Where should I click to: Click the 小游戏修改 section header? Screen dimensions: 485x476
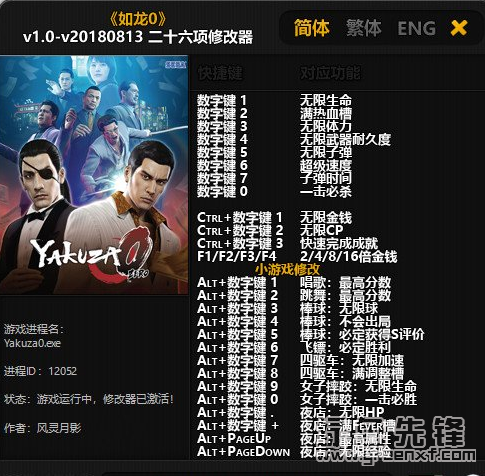click(287, 269)
